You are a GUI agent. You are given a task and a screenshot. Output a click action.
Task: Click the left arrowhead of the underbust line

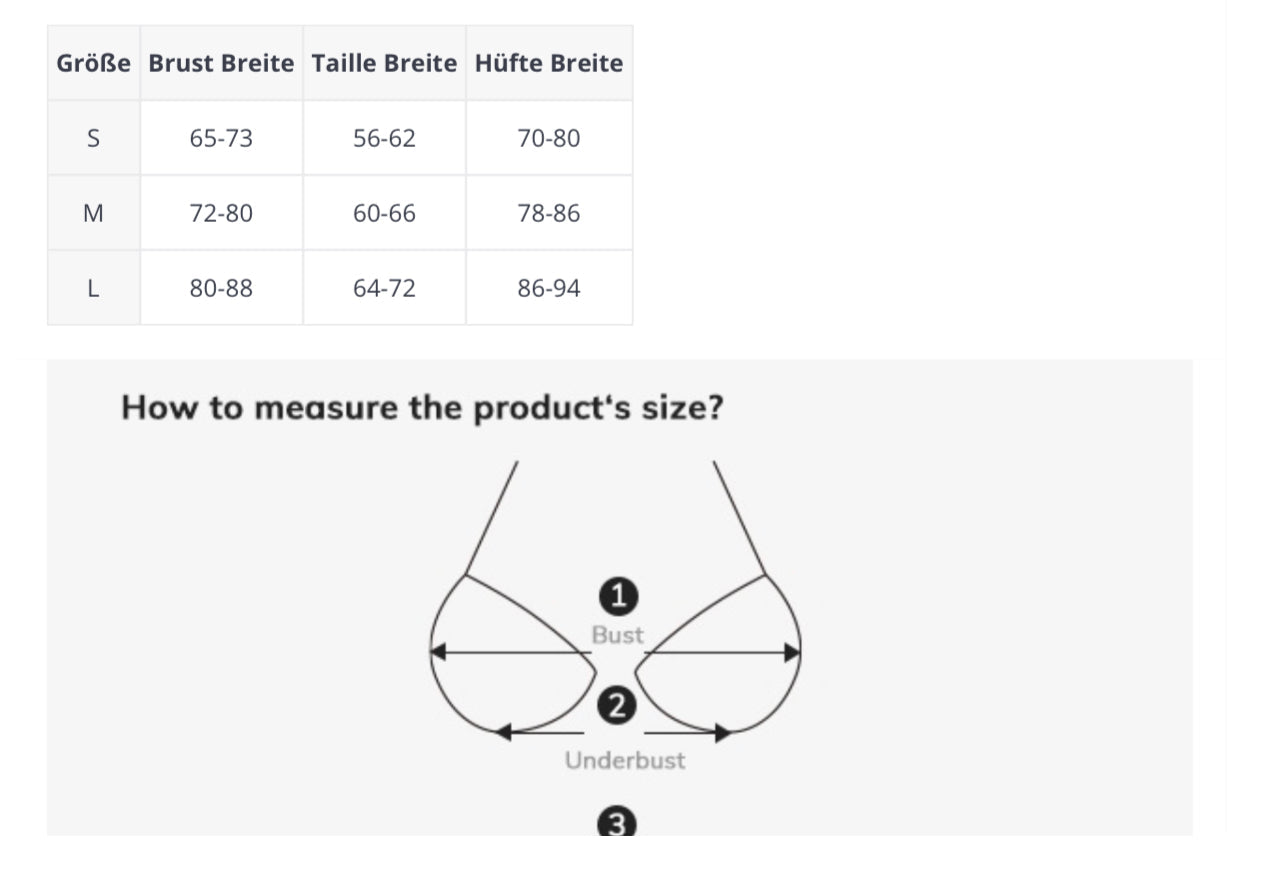pos(504,733)
